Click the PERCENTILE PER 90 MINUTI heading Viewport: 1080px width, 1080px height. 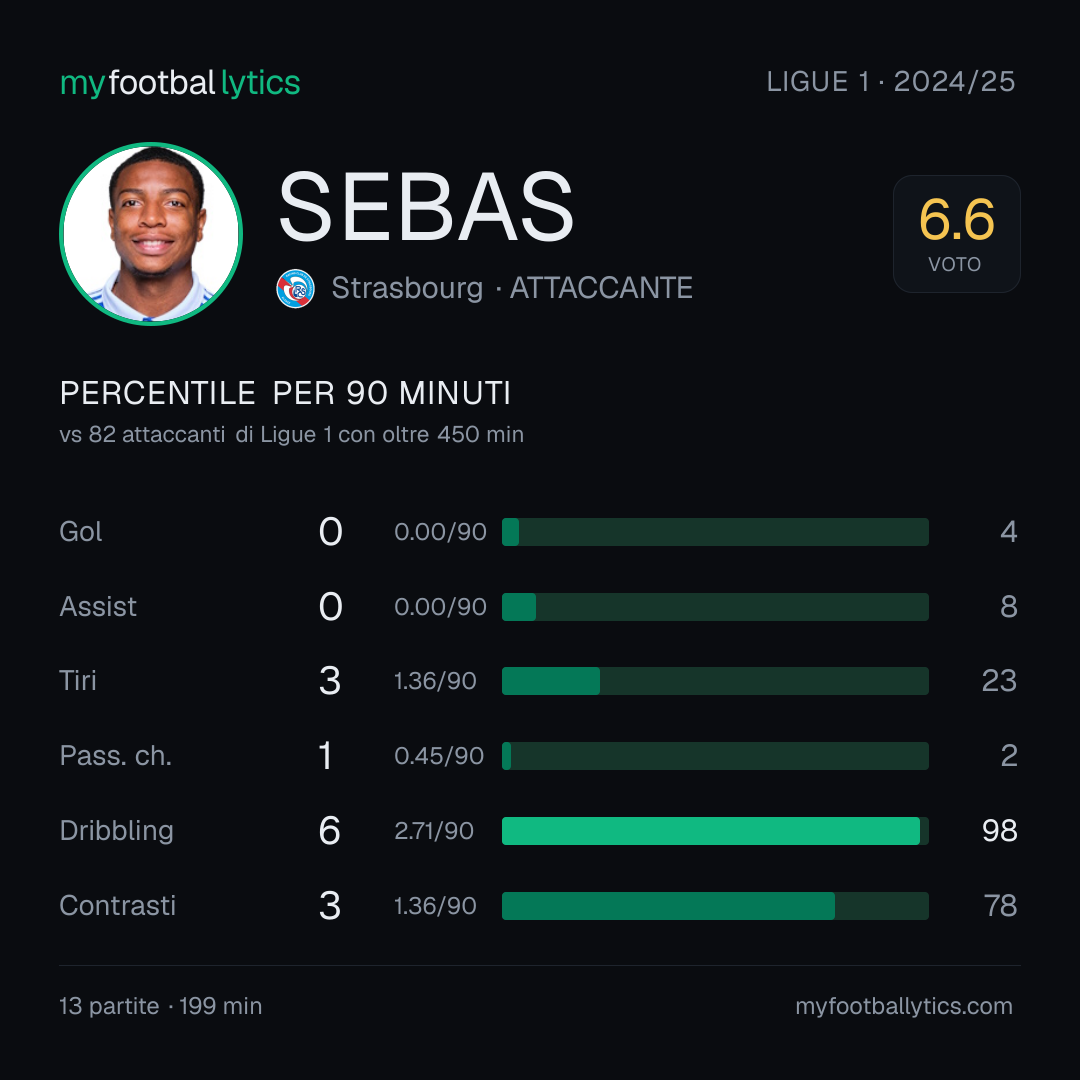pos(285,393)
